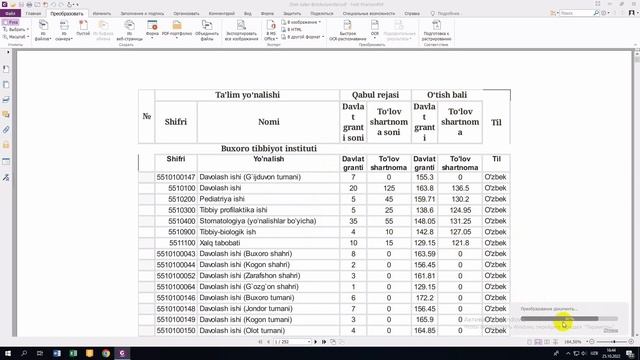The image size is (640, 360).
Task: Open taskbar search magnifier
Action: [24, 353]
